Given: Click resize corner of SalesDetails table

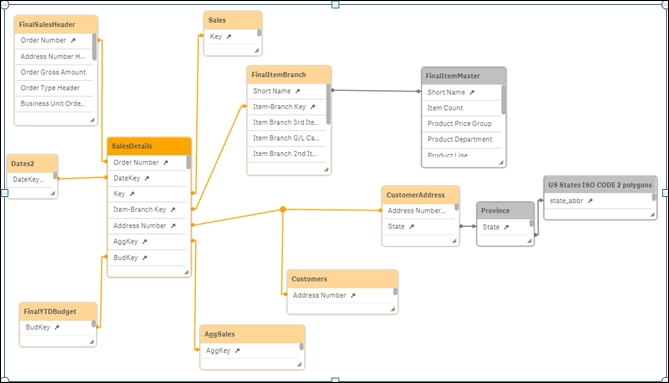Looking at the screenshot, I should click(186, 272).
